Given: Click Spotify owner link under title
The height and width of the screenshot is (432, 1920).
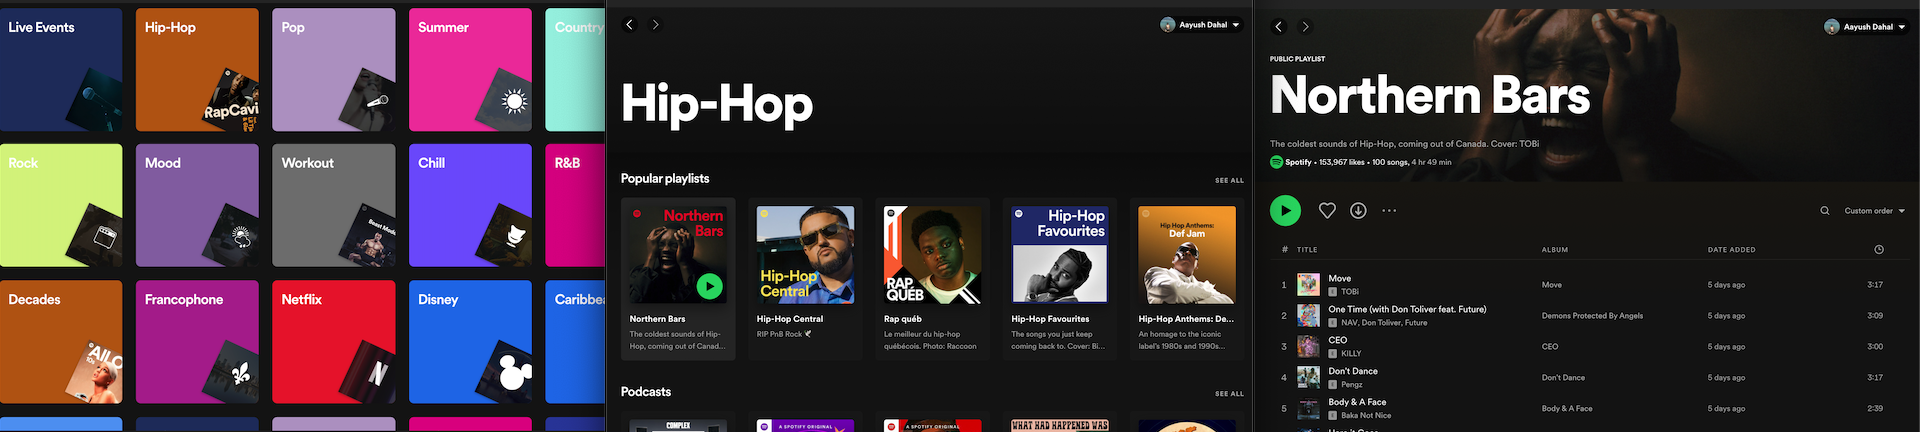Looking at the screenshot, I should pyautogui.click(x=1298, y=162).
